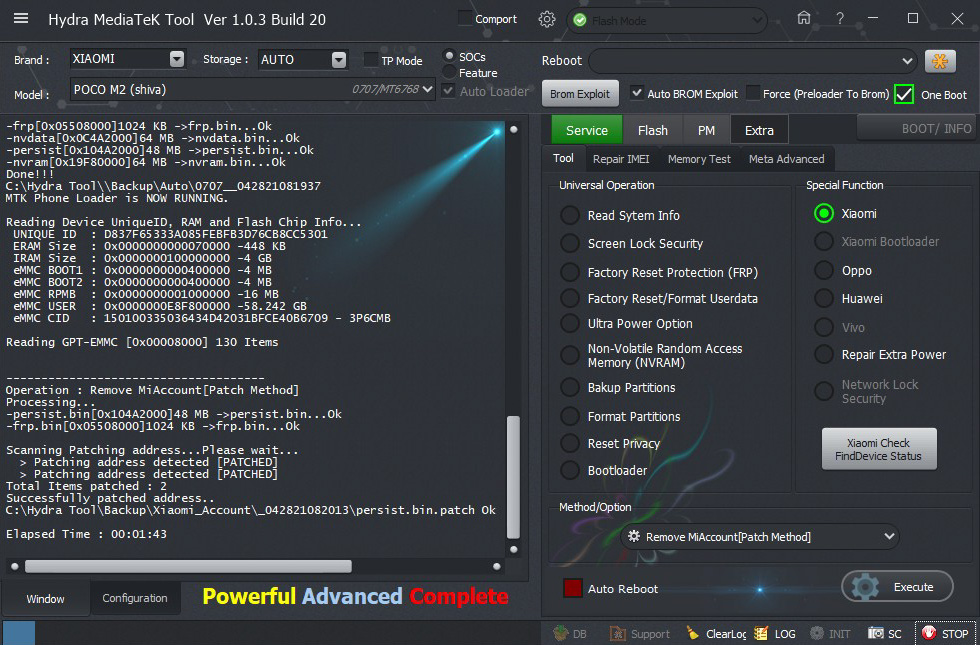Open the Repair IMEI tab
This screenshot has height=645, width=980.
(x=621, y=159)
